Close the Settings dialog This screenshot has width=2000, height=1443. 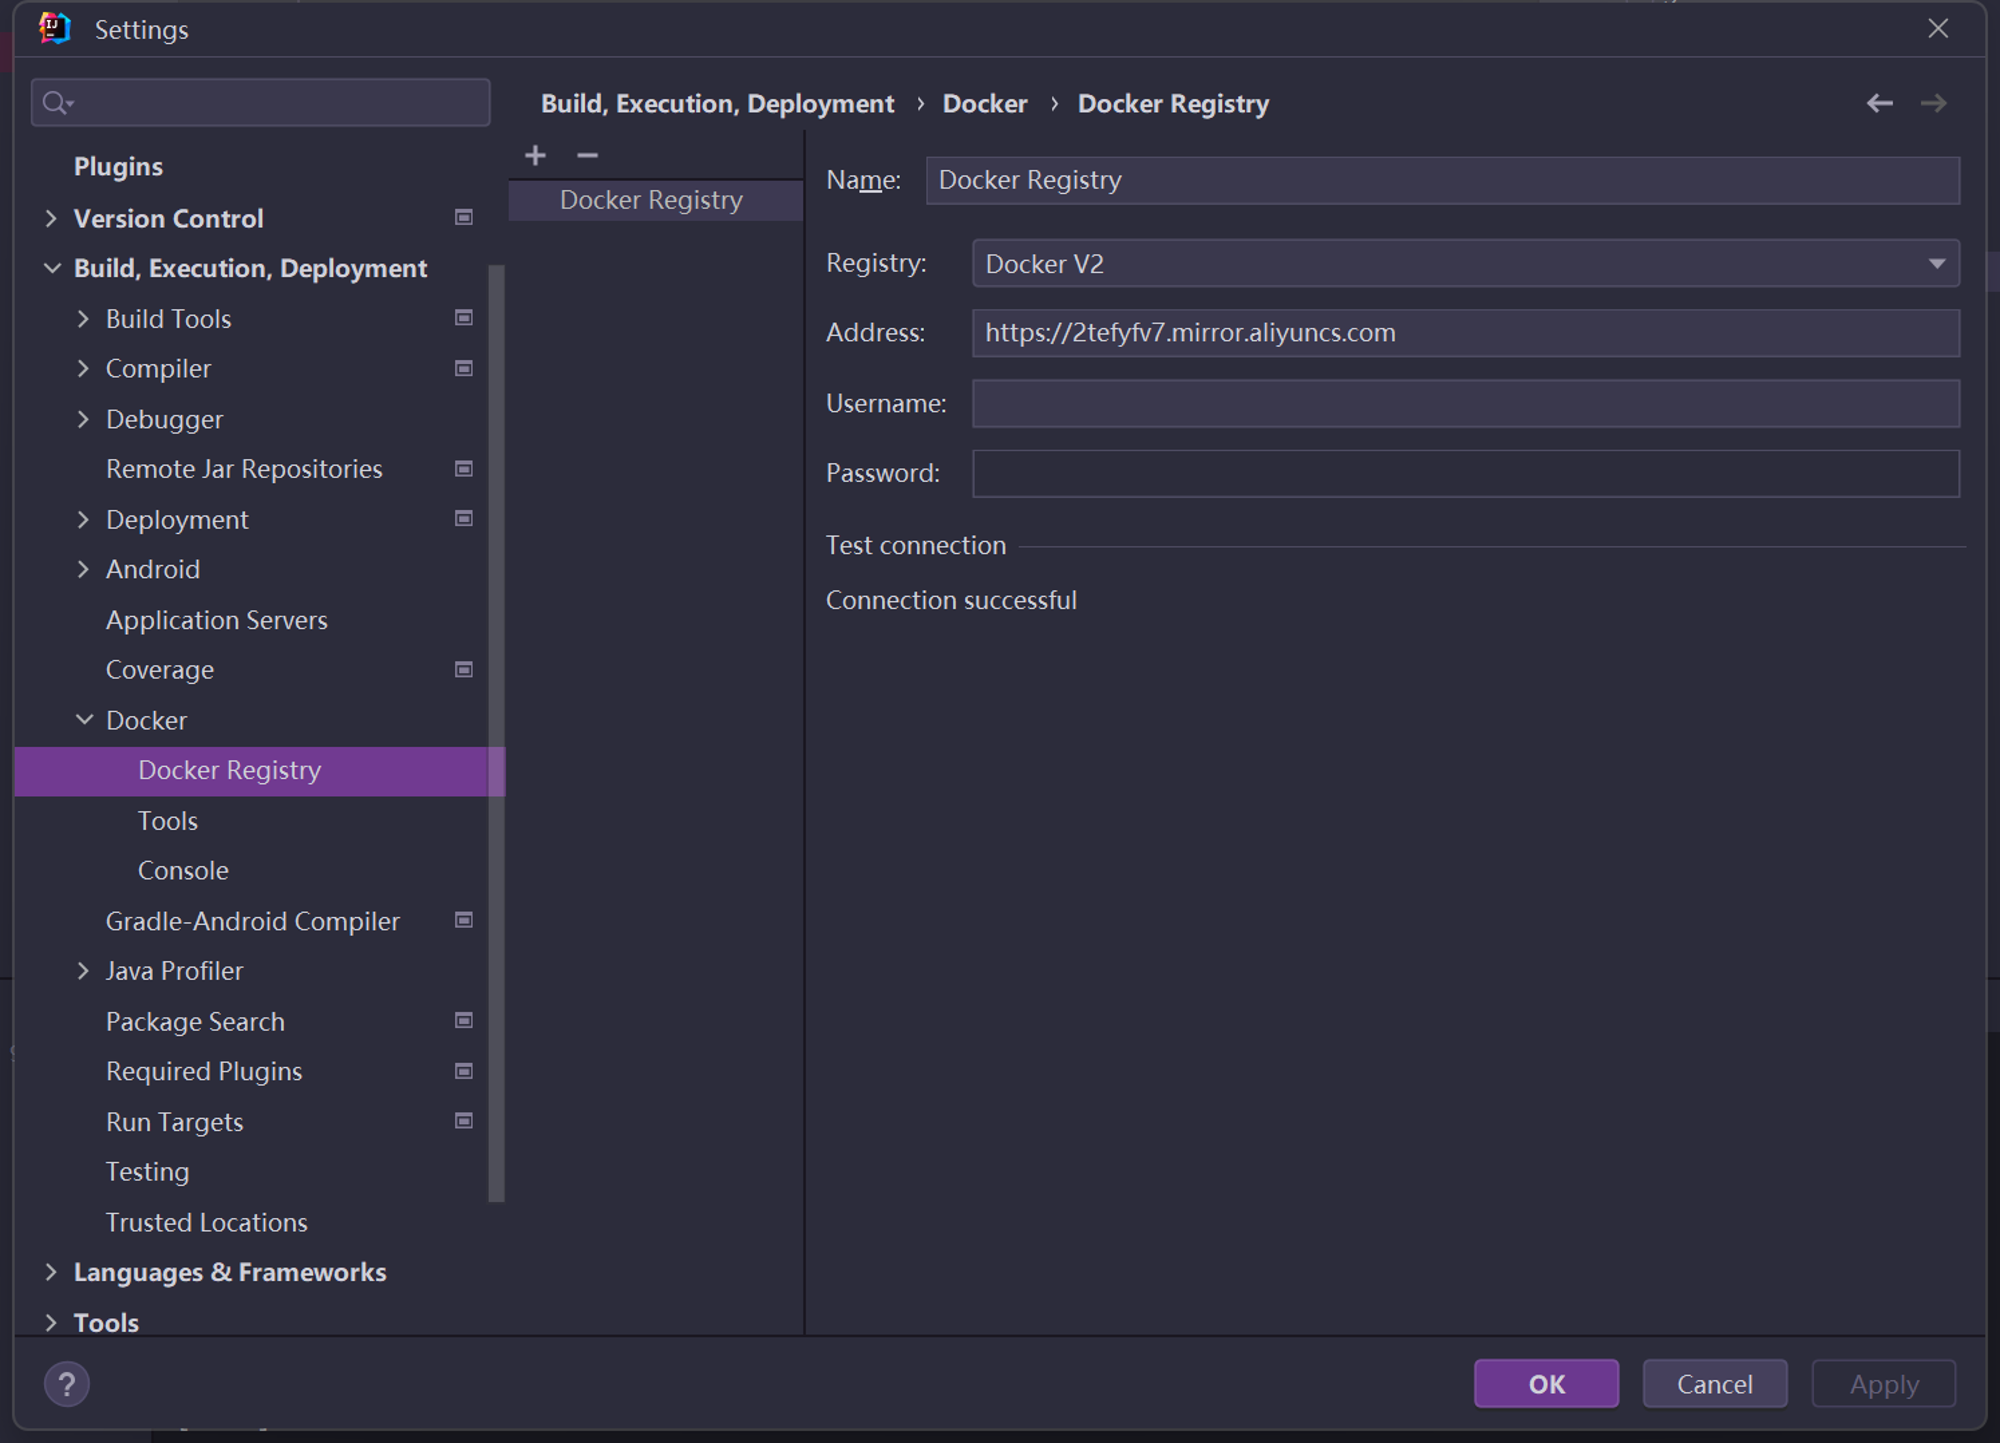tap(1938, 29)
